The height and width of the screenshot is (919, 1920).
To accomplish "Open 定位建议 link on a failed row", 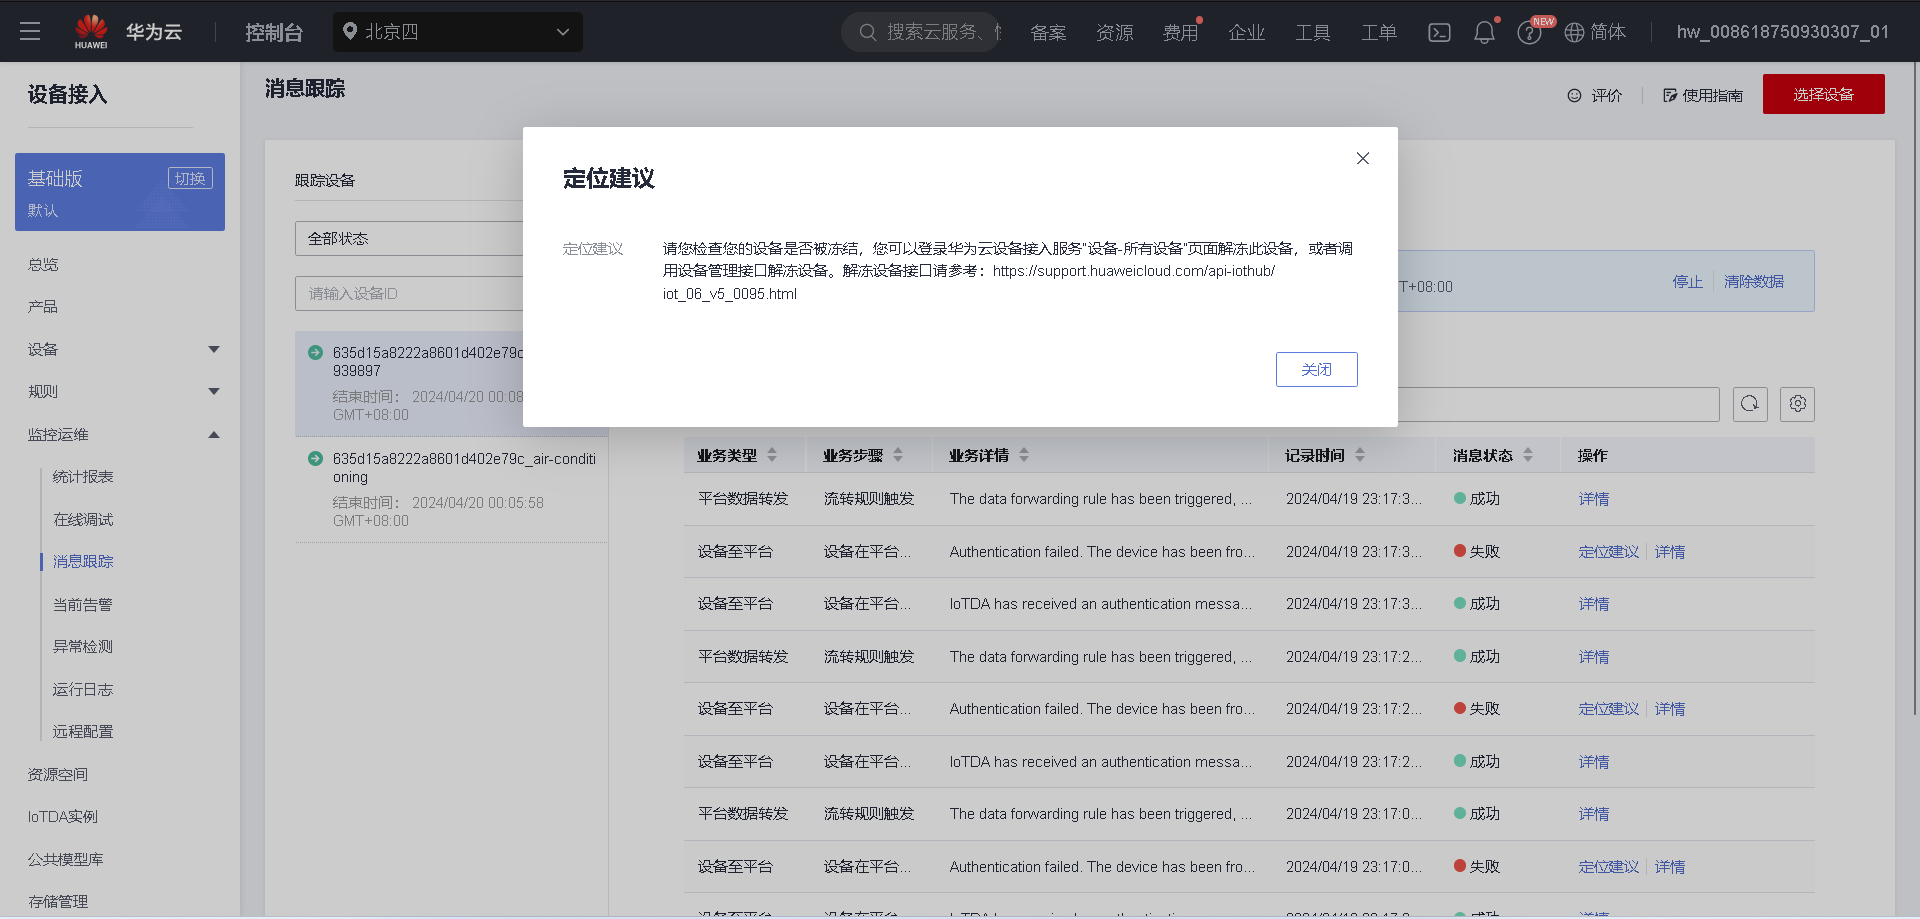I will coord(1608,551).
